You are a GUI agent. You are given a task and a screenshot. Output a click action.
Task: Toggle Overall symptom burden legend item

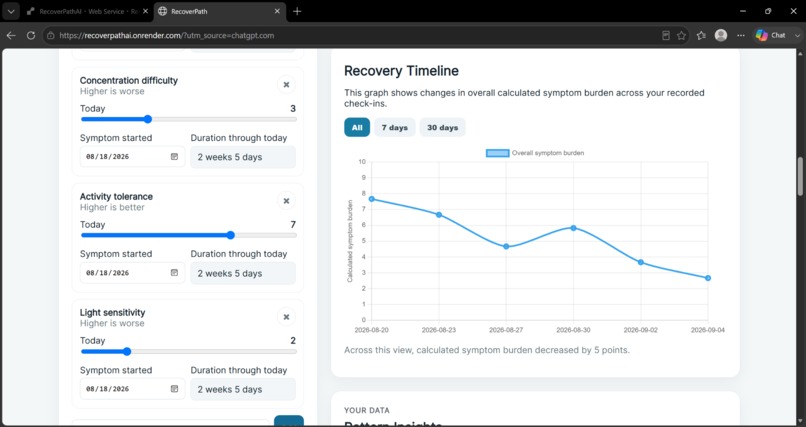coord(535,153)
